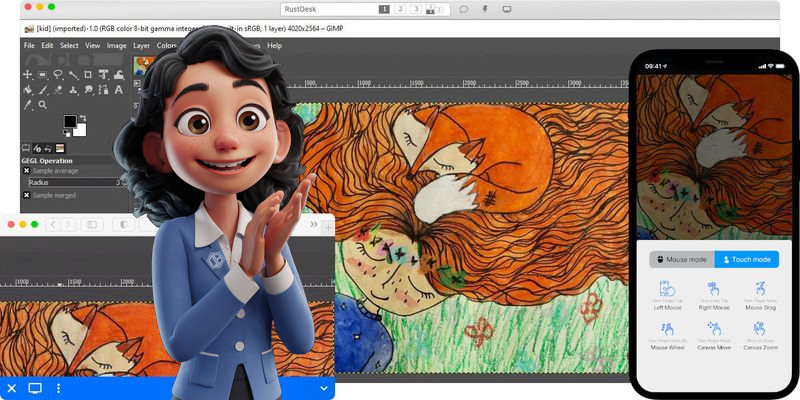Close session with X on blue bar
This screenshot has height=400, width=800.
tap(12, 388)
